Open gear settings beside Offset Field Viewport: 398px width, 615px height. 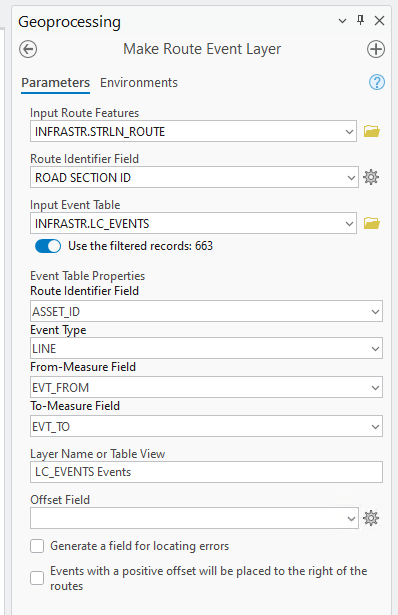tap(371, 518)
